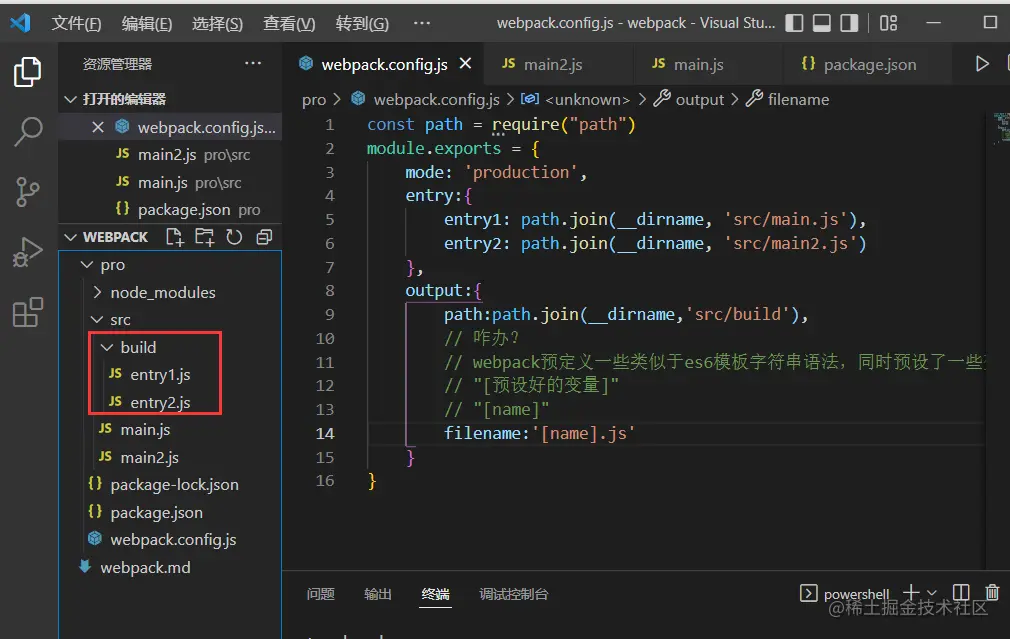
Task: Switch to the 调试控制台 panel tab
Action: (x=514, y=594)
